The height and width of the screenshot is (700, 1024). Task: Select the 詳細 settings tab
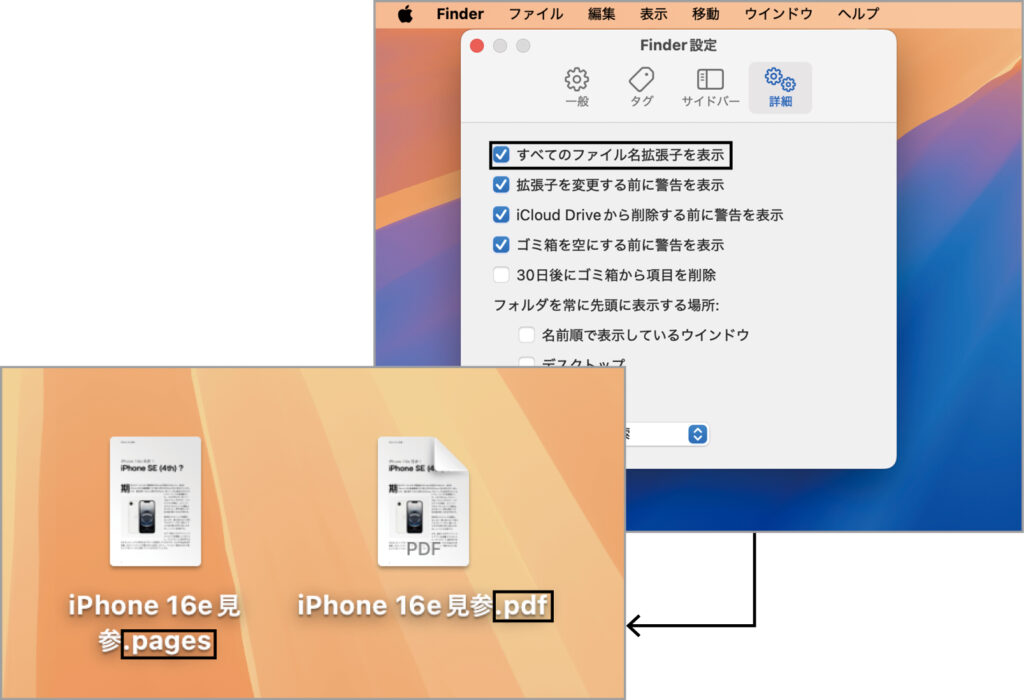pos(780,88)
